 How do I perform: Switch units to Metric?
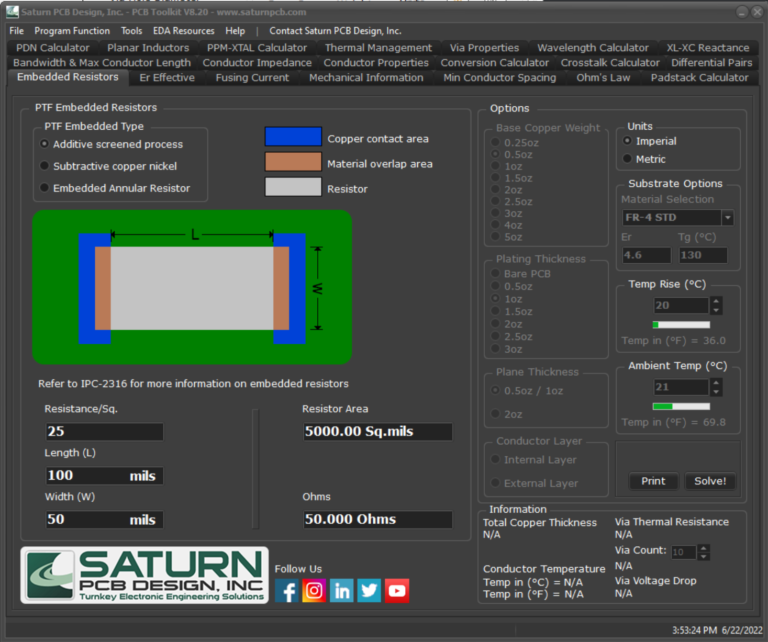click(627, 159)
